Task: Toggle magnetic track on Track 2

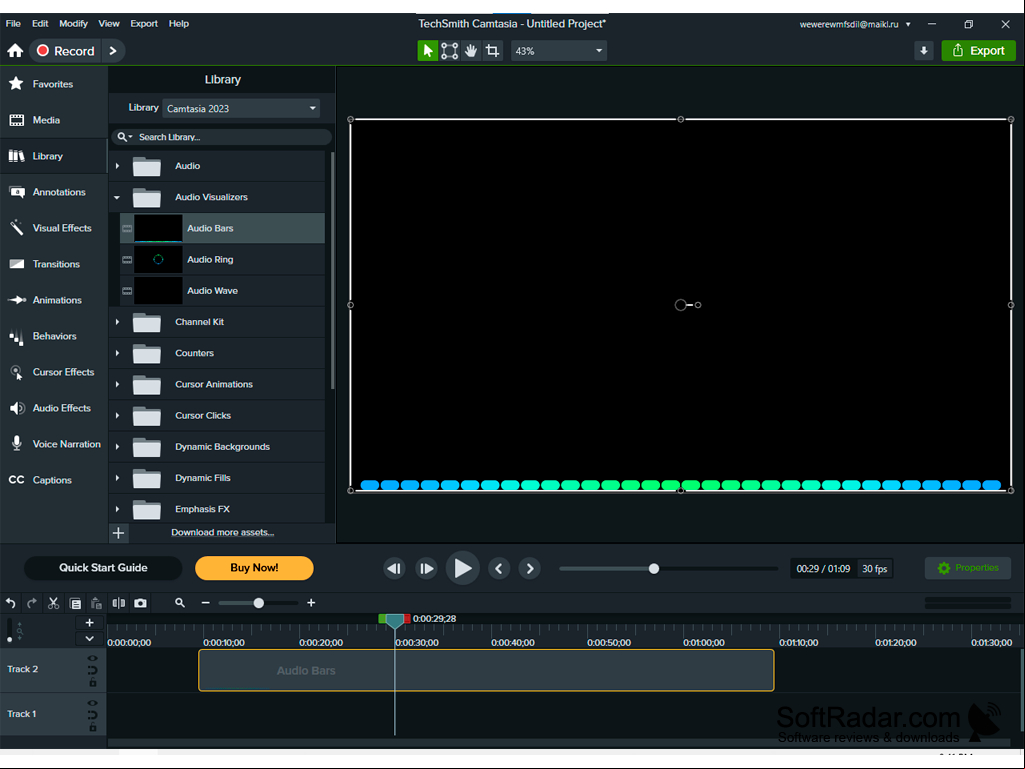Action: (x=92, y=670)
